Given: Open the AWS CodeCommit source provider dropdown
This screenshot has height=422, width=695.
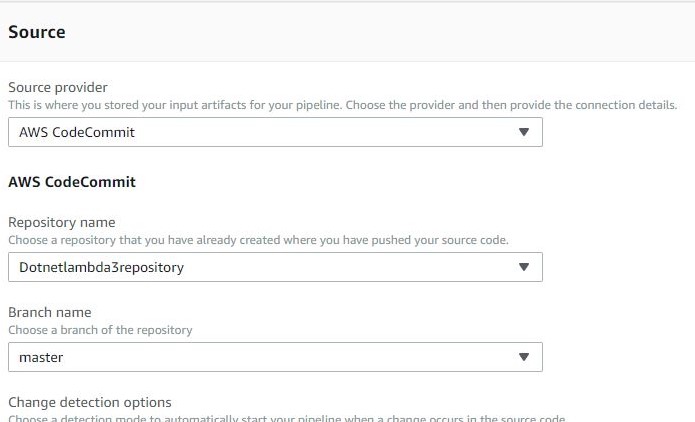Looking at the screenshot, I should click(275, 132).
